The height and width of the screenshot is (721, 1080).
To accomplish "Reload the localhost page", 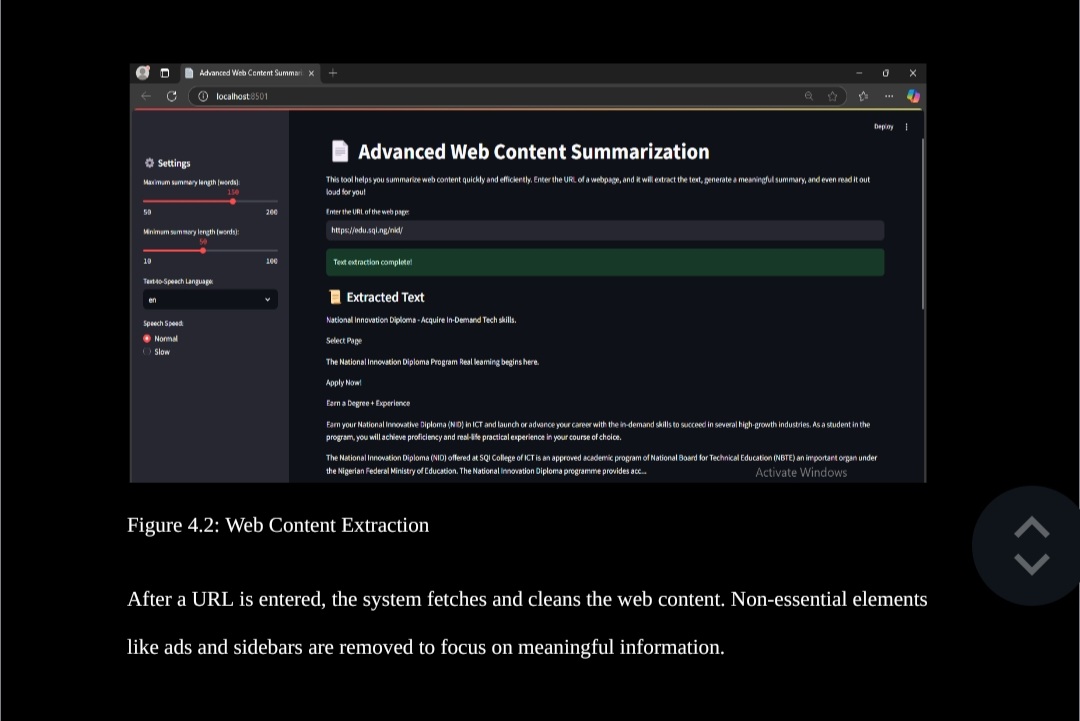I will (172, 96).
